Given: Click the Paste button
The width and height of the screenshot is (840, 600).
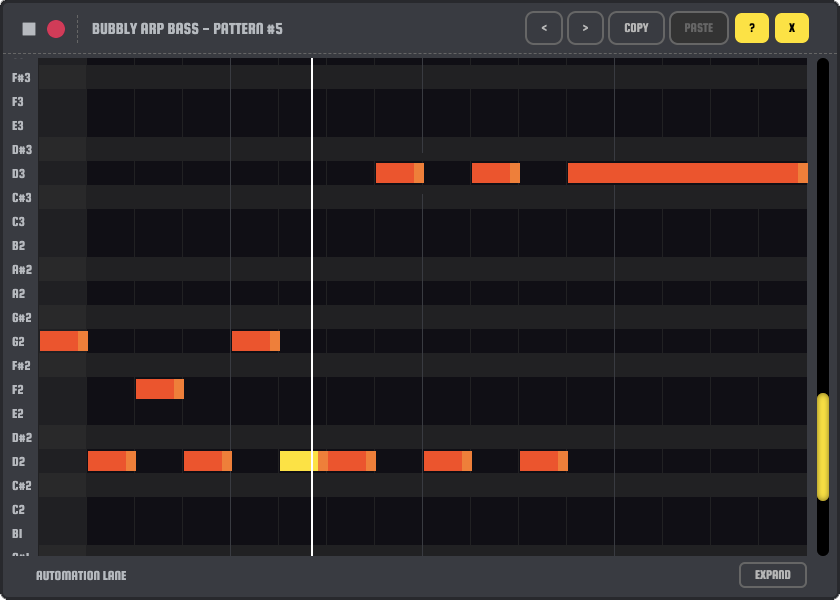Looking at the screenshot, I should click(x=699, y=28).
